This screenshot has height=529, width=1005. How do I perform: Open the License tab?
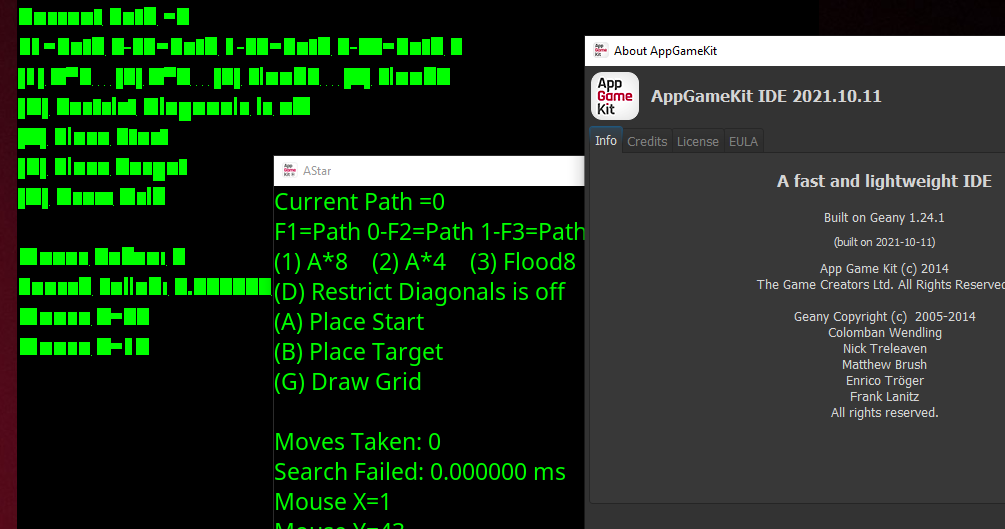coord(697,142)
